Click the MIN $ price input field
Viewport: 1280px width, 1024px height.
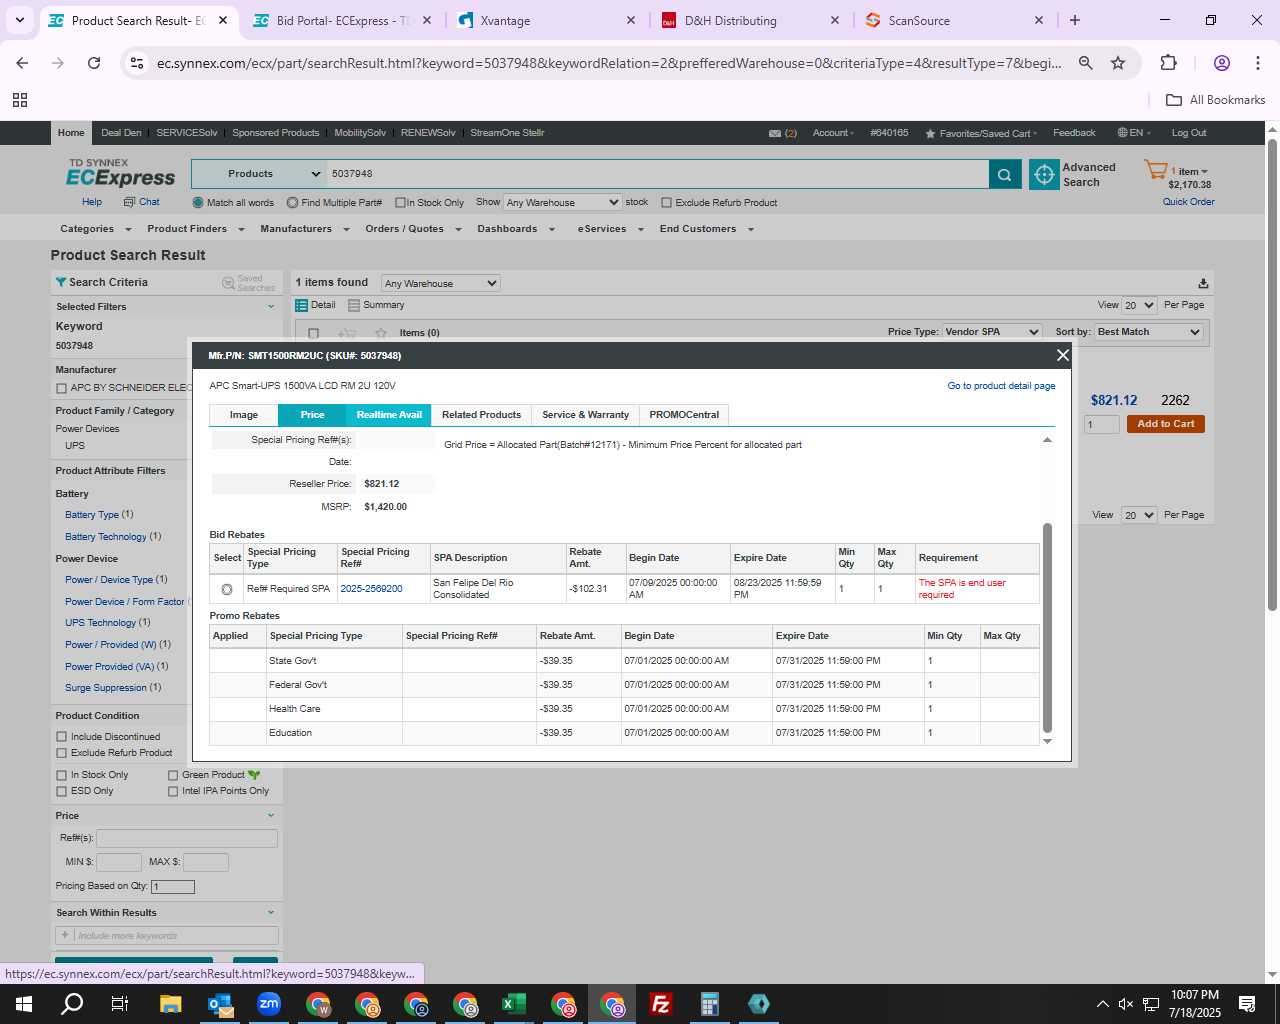click(119, 862)
